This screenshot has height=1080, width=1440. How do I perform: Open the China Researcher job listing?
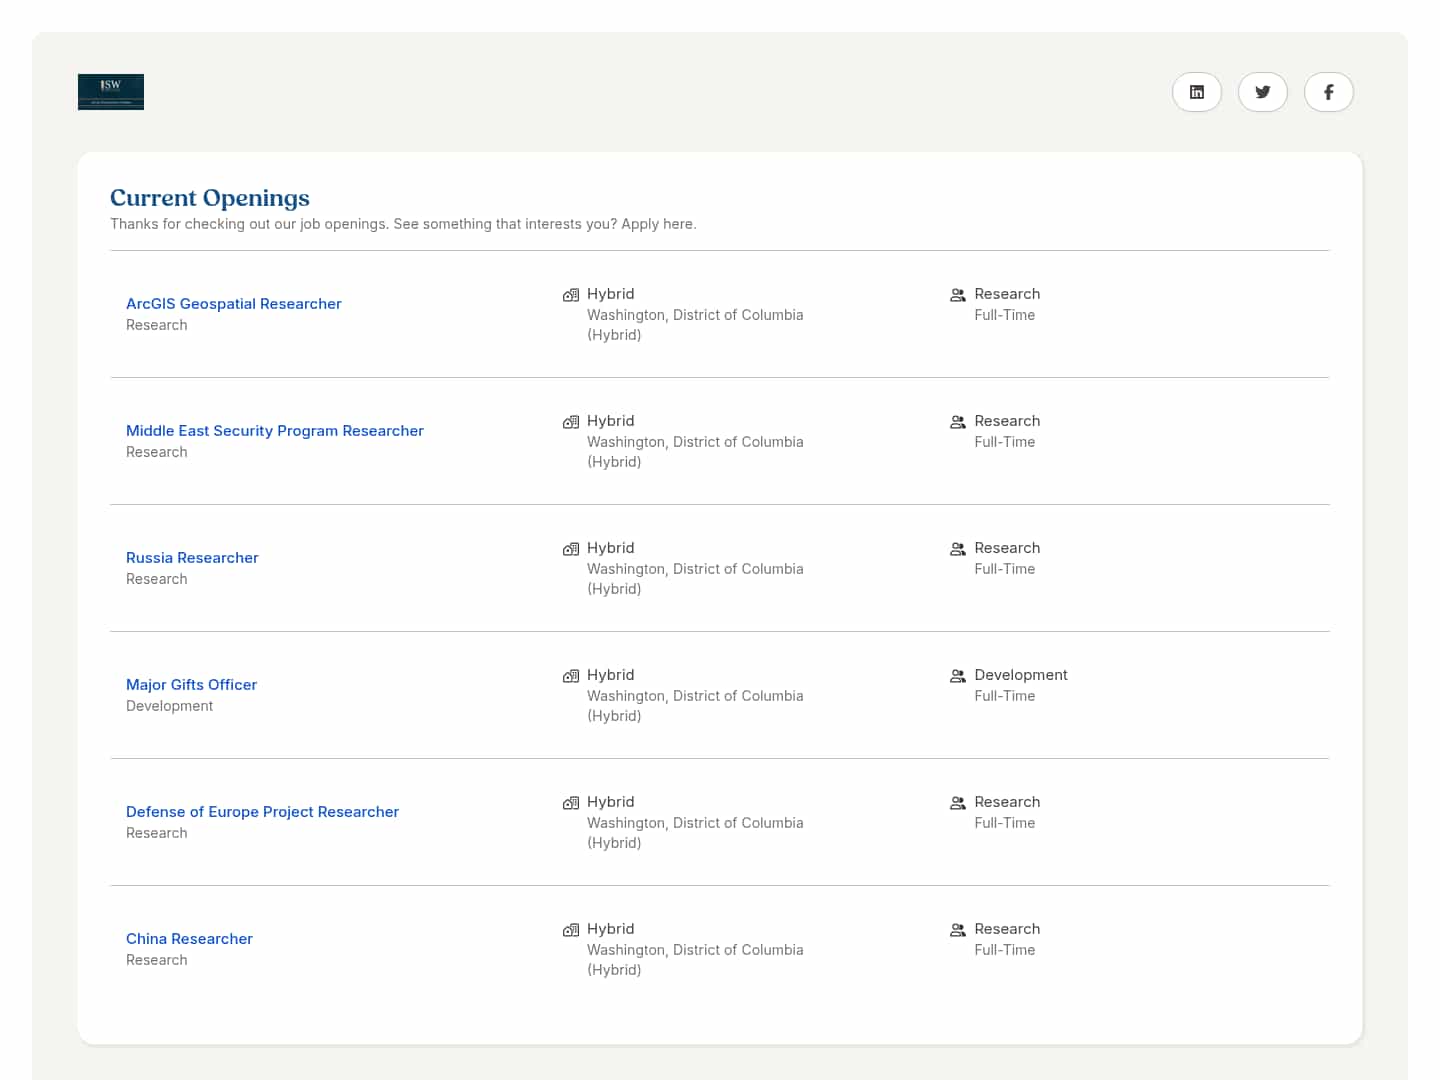tap(189, 939)
